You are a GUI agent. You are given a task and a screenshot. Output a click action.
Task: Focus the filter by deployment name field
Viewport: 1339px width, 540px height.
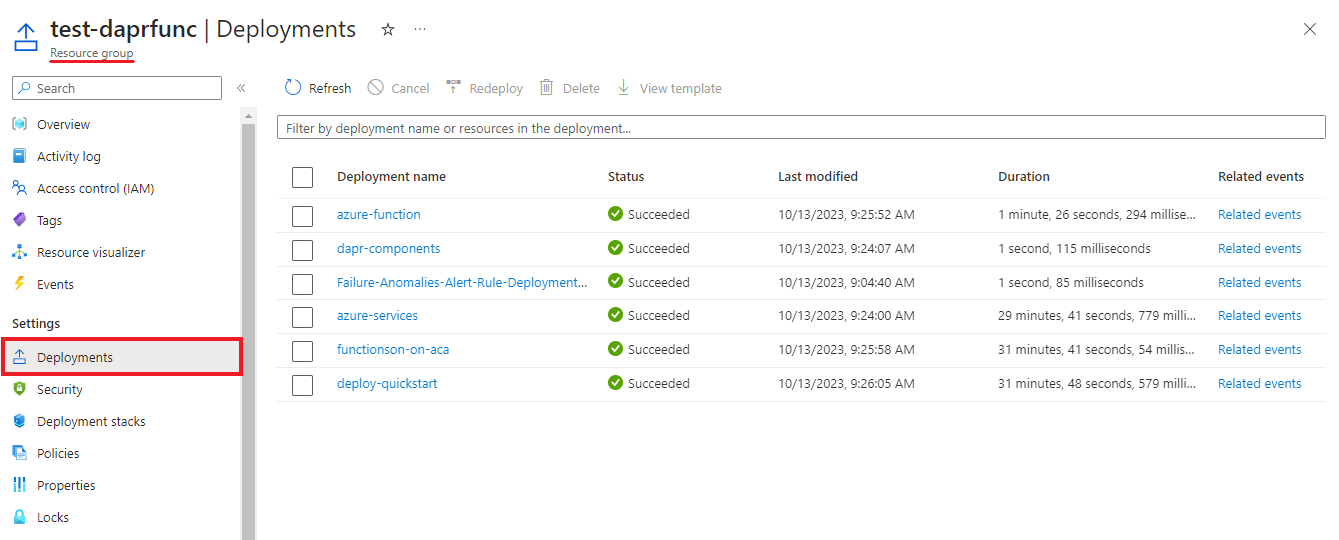(801, 128)
